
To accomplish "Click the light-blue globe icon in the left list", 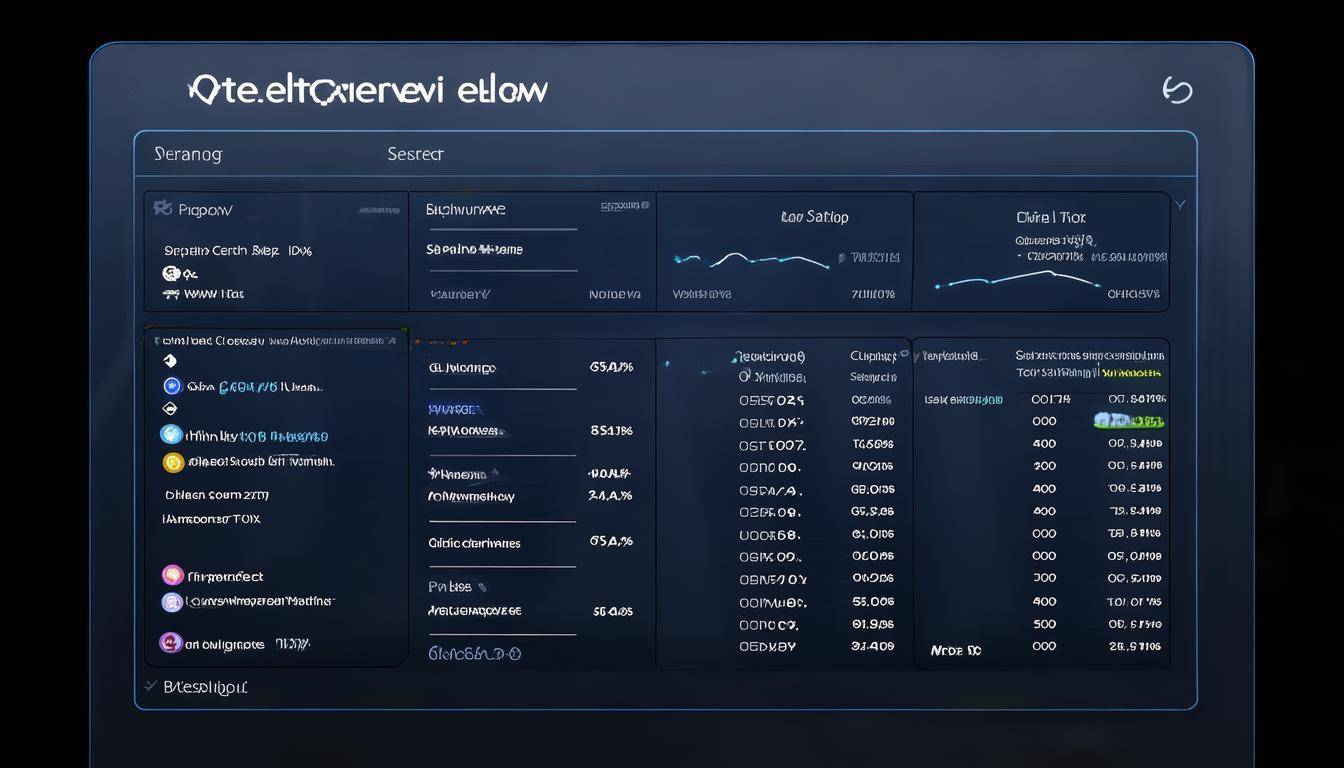I will (171, 434).
